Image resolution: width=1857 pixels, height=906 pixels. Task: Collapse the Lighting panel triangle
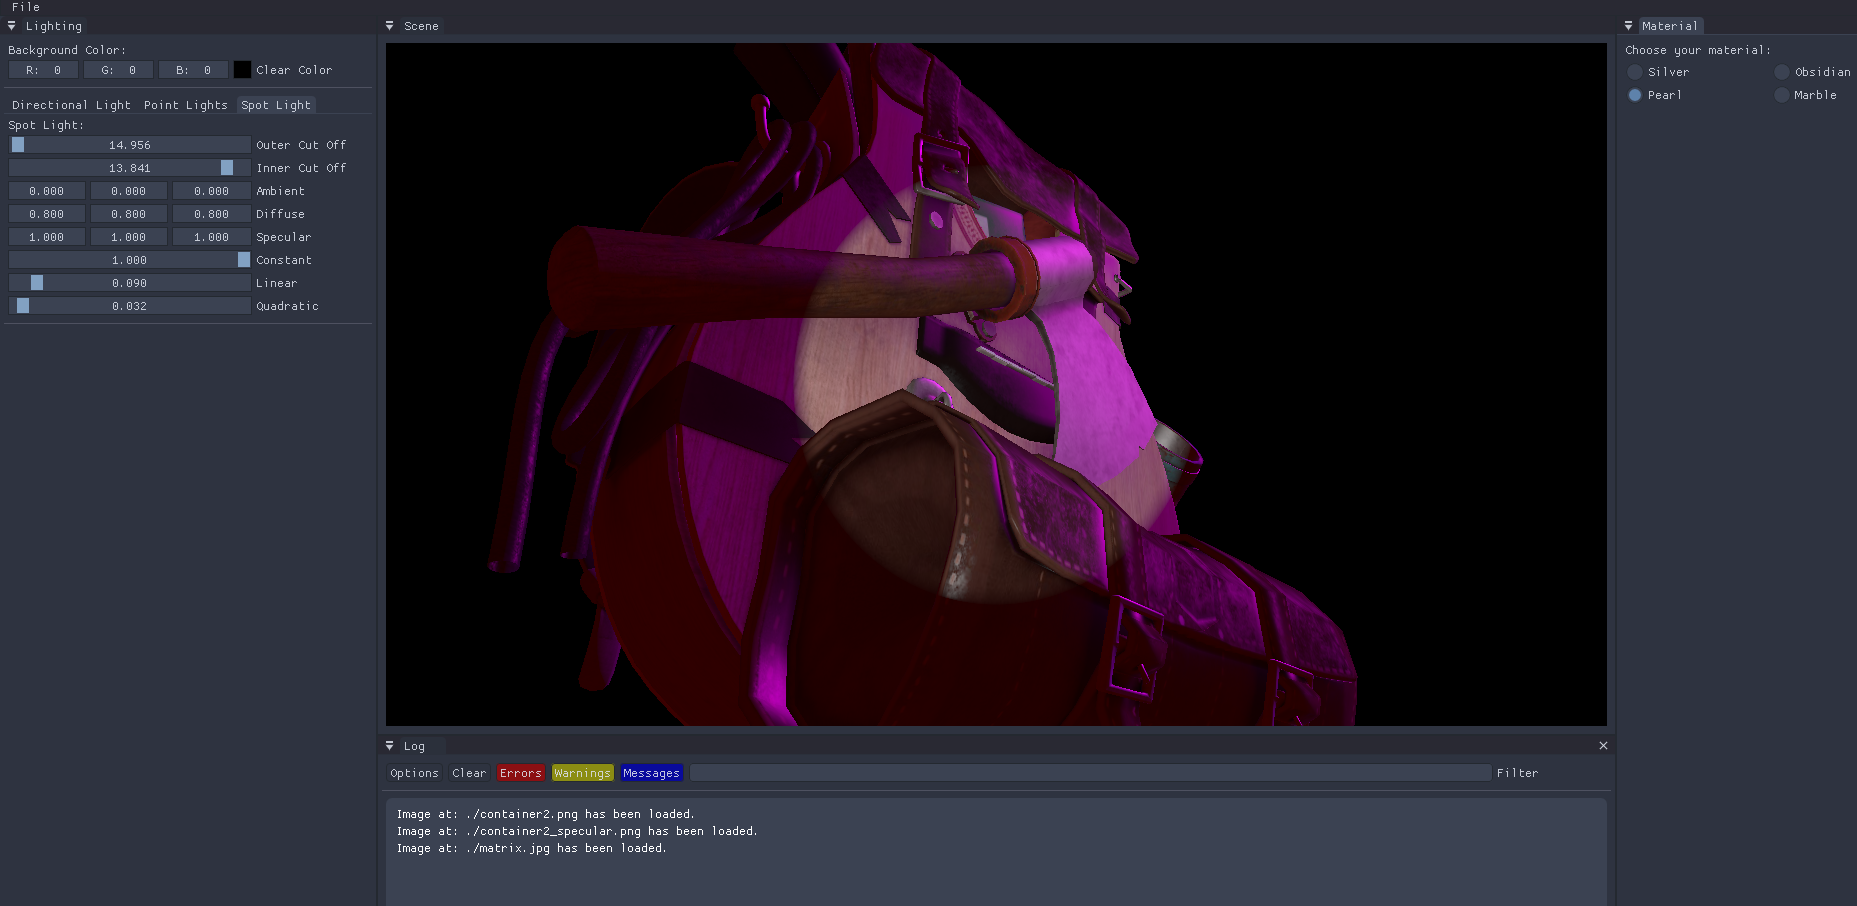pos(12,26)
